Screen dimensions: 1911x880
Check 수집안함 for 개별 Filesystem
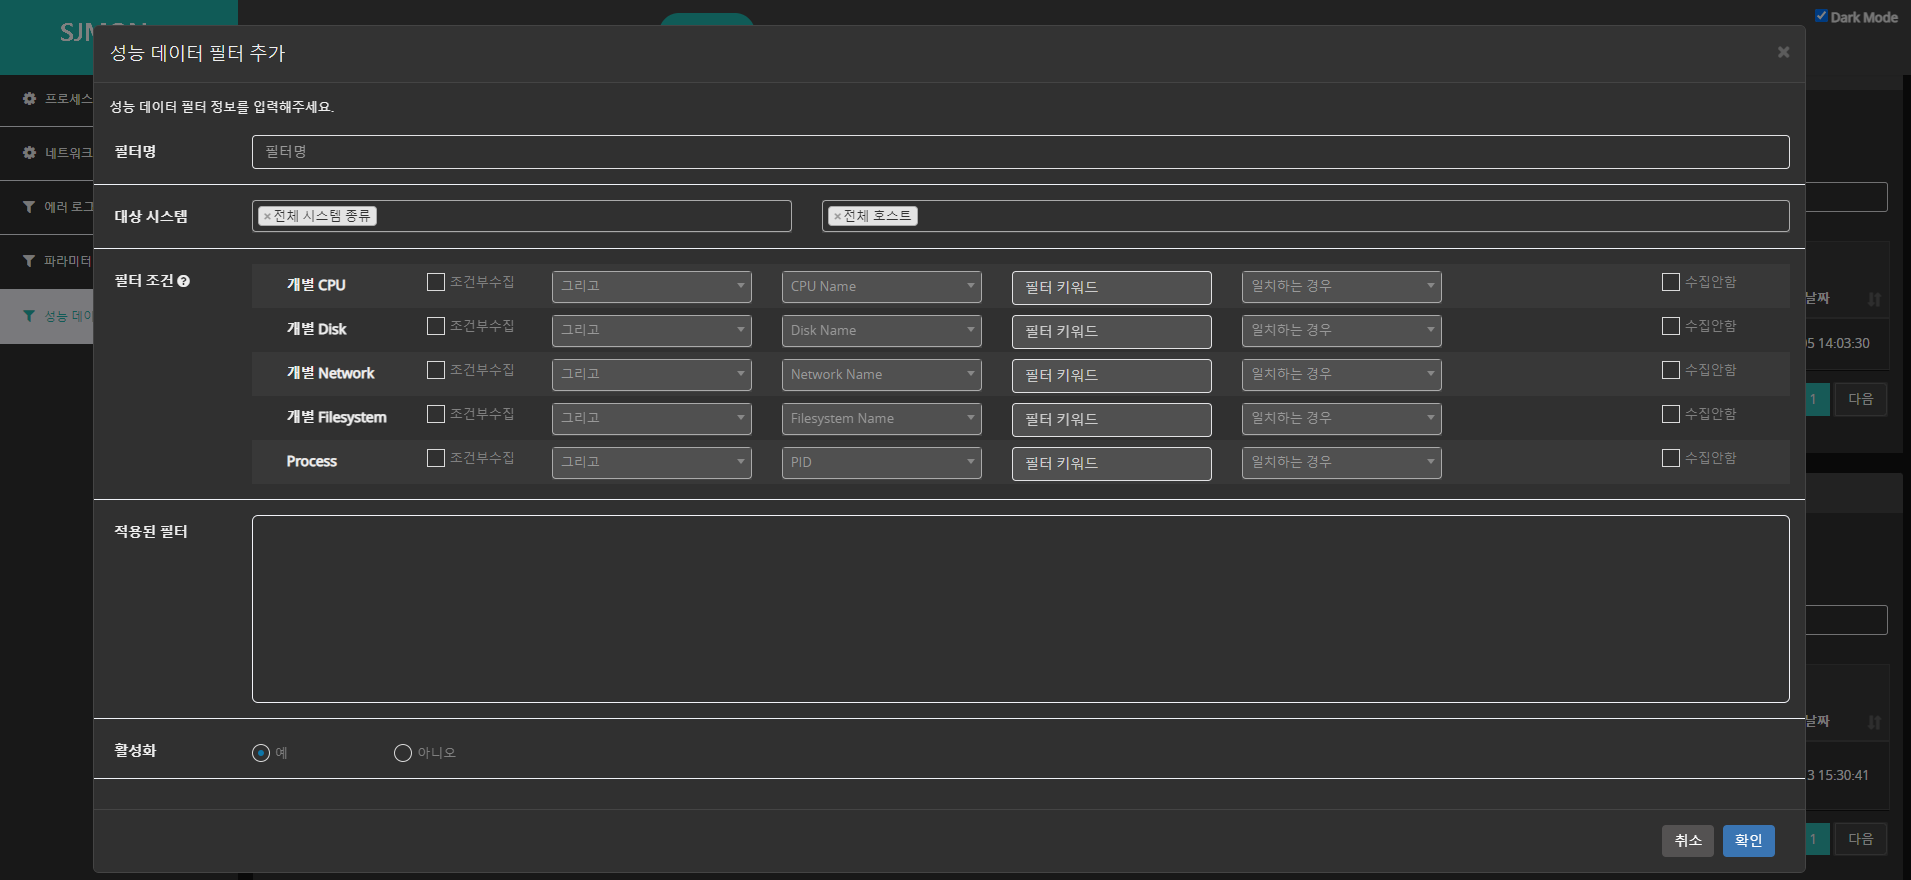pyautogui.click(x=1671, y=414)
